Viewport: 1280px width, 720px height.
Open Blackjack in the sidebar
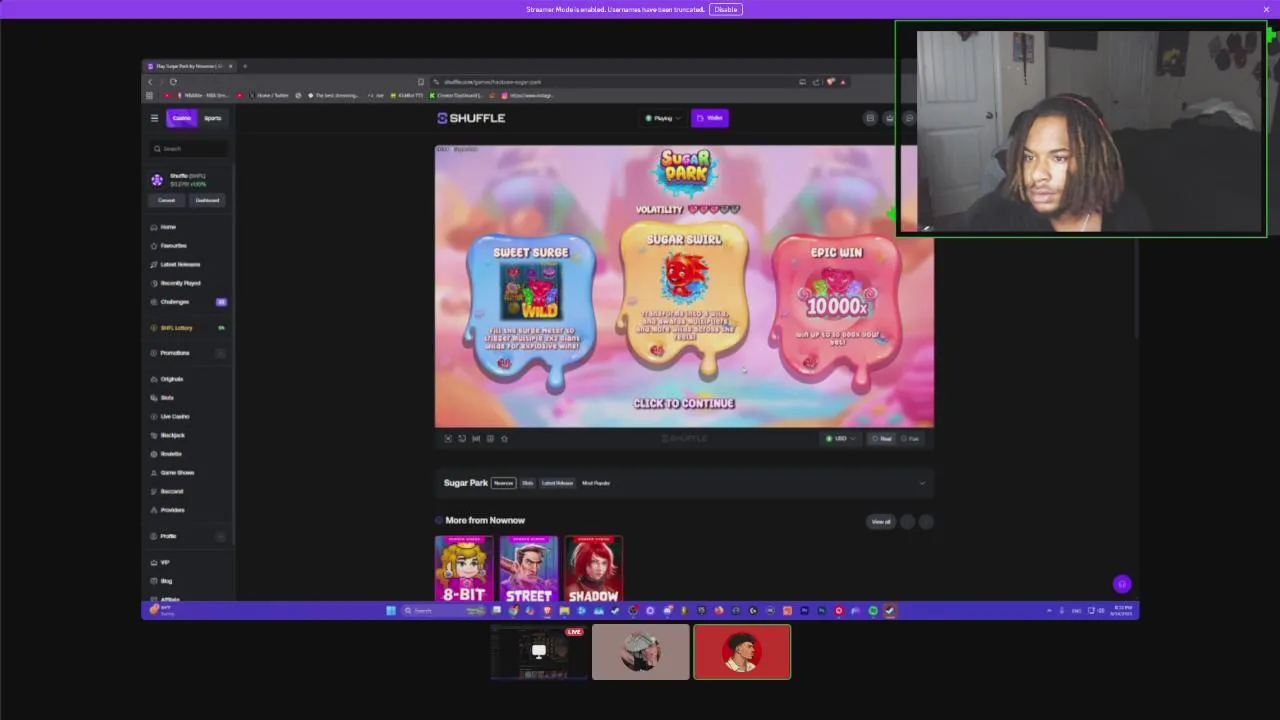(173, 435)
